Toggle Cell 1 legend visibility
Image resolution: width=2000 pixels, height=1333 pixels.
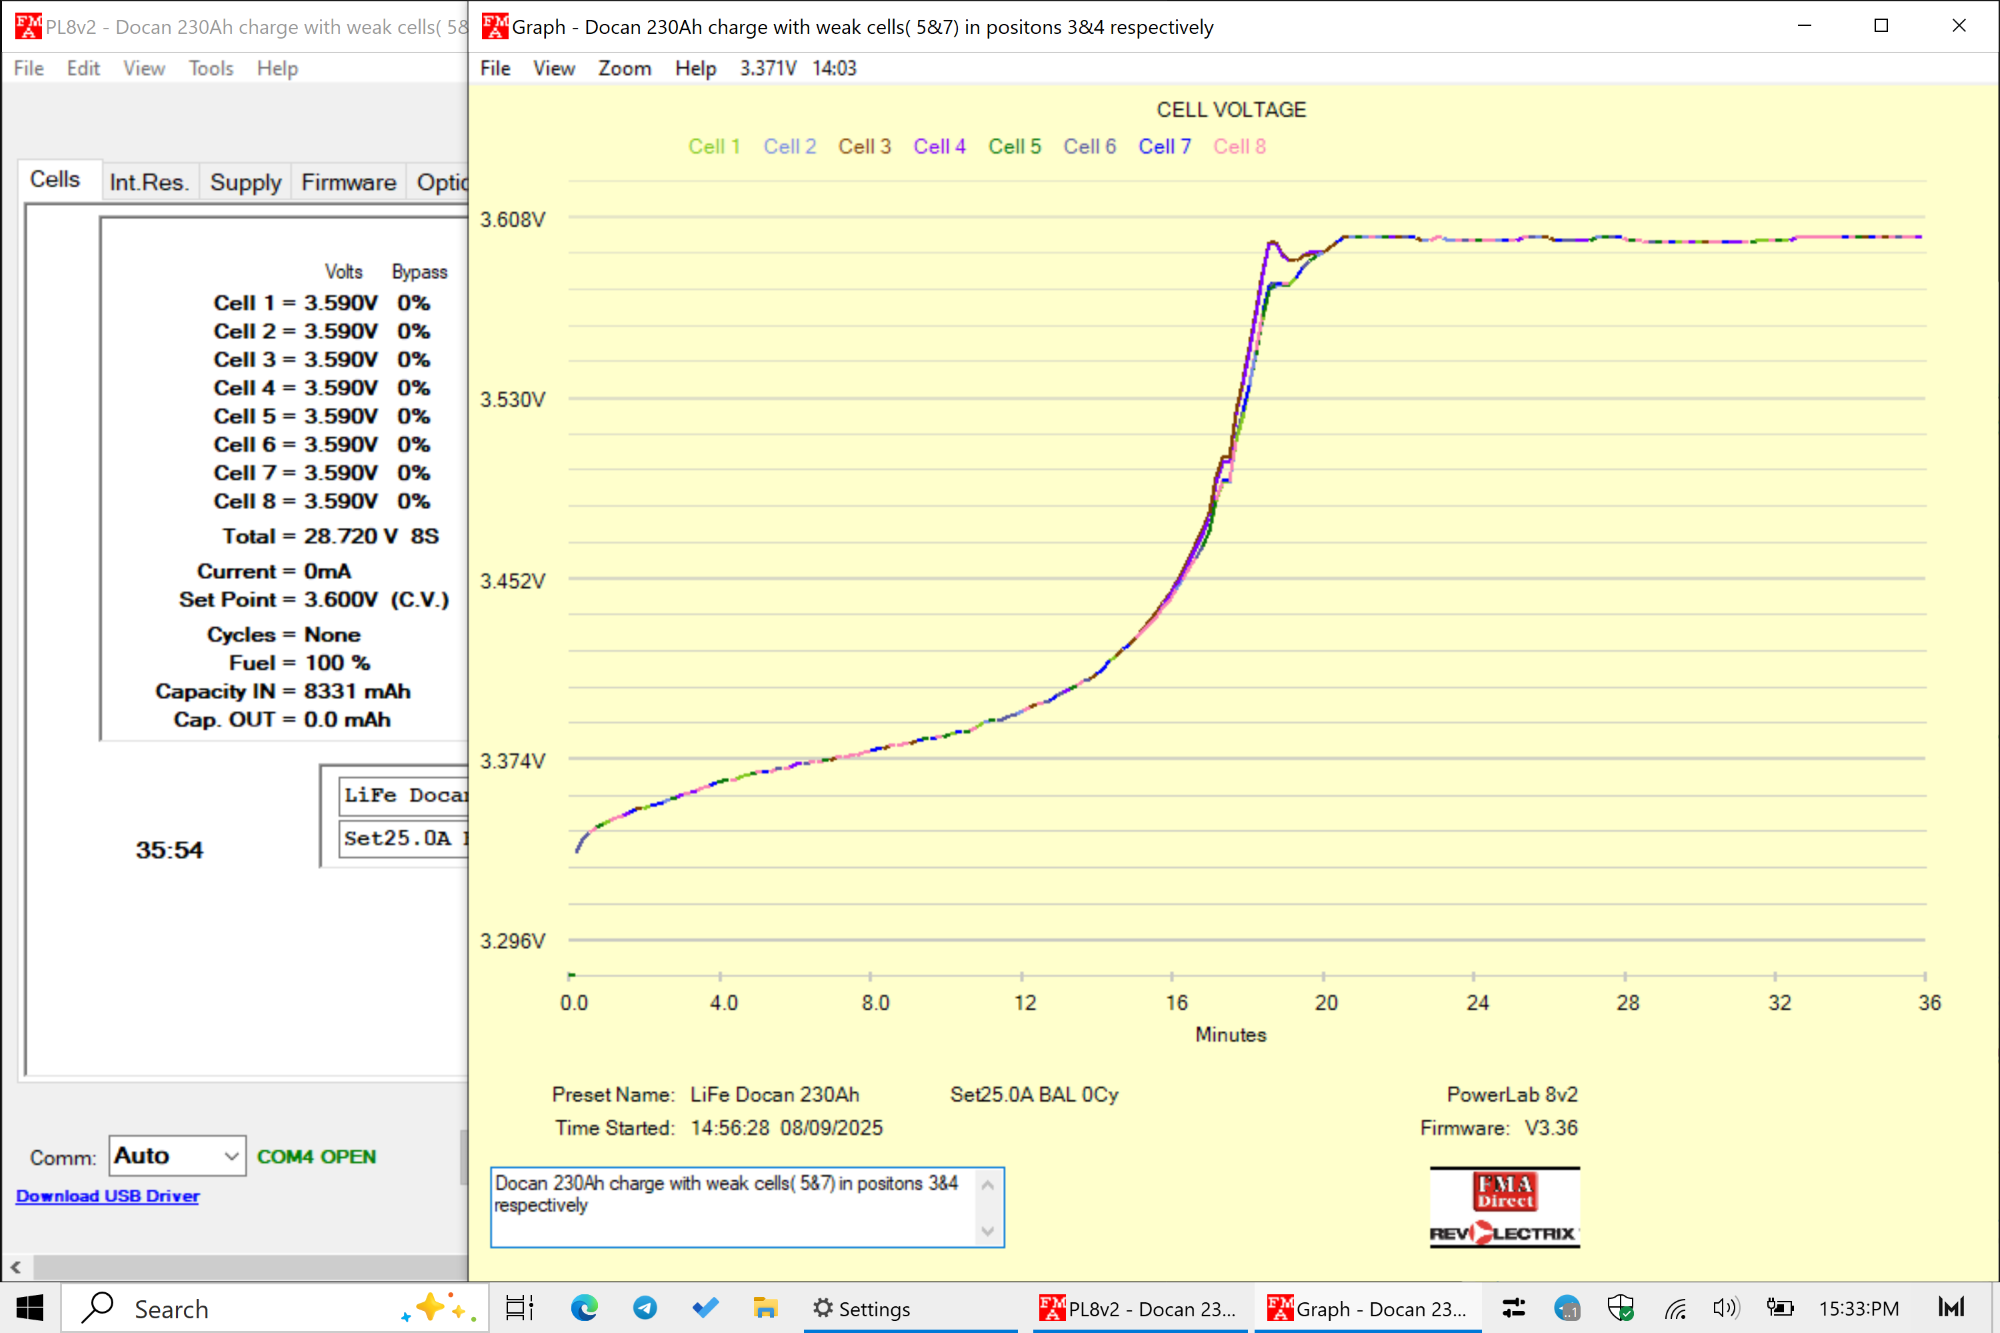714,147
